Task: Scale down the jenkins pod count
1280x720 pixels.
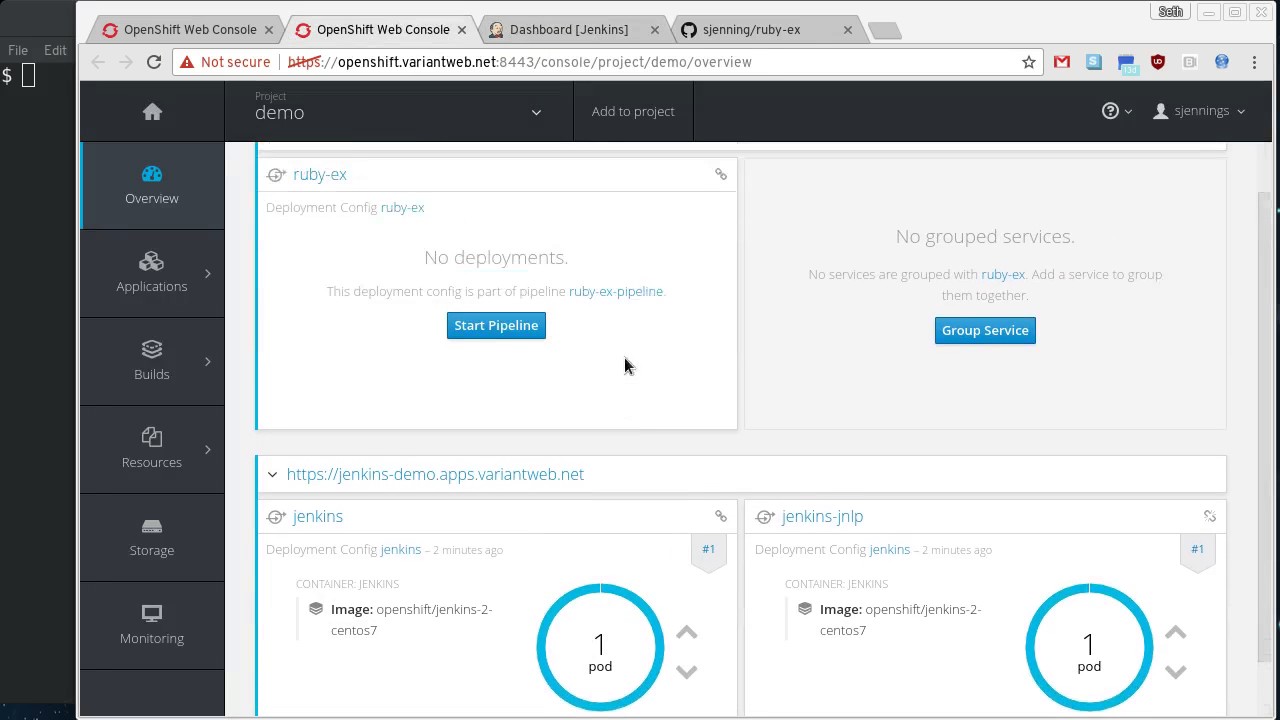Action: (x=686, y=672)
